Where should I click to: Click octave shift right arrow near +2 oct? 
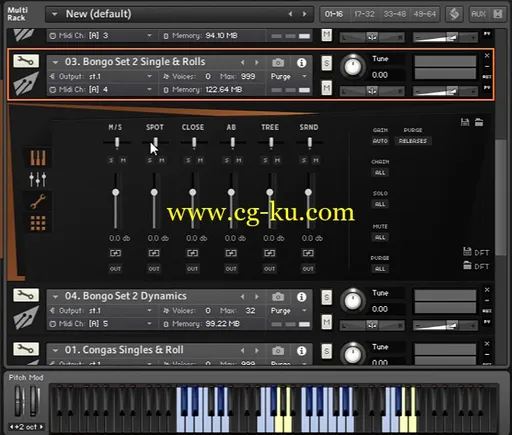point(41,427)
